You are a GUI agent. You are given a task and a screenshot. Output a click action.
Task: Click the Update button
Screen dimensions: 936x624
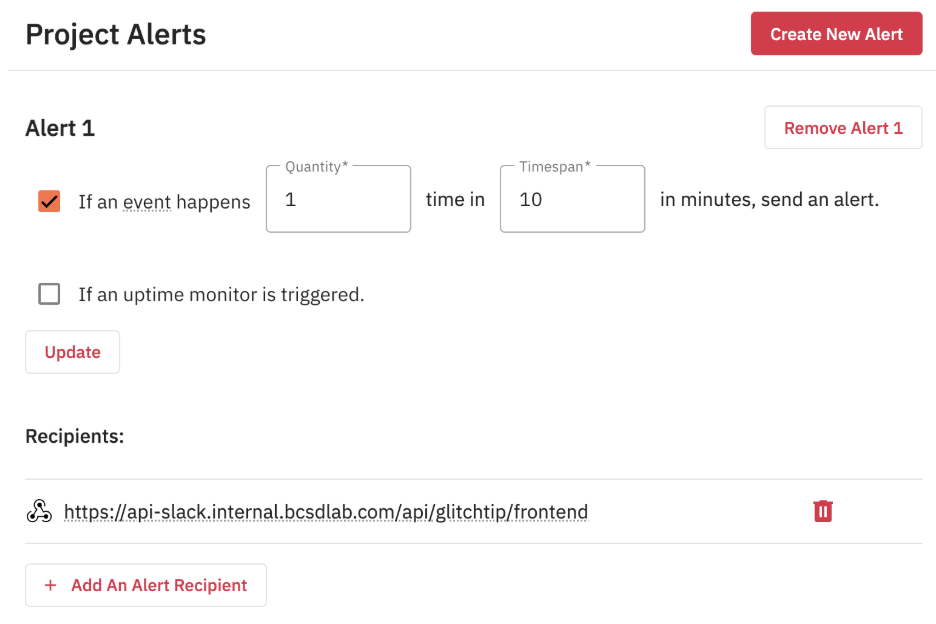[x=72, y=352]
